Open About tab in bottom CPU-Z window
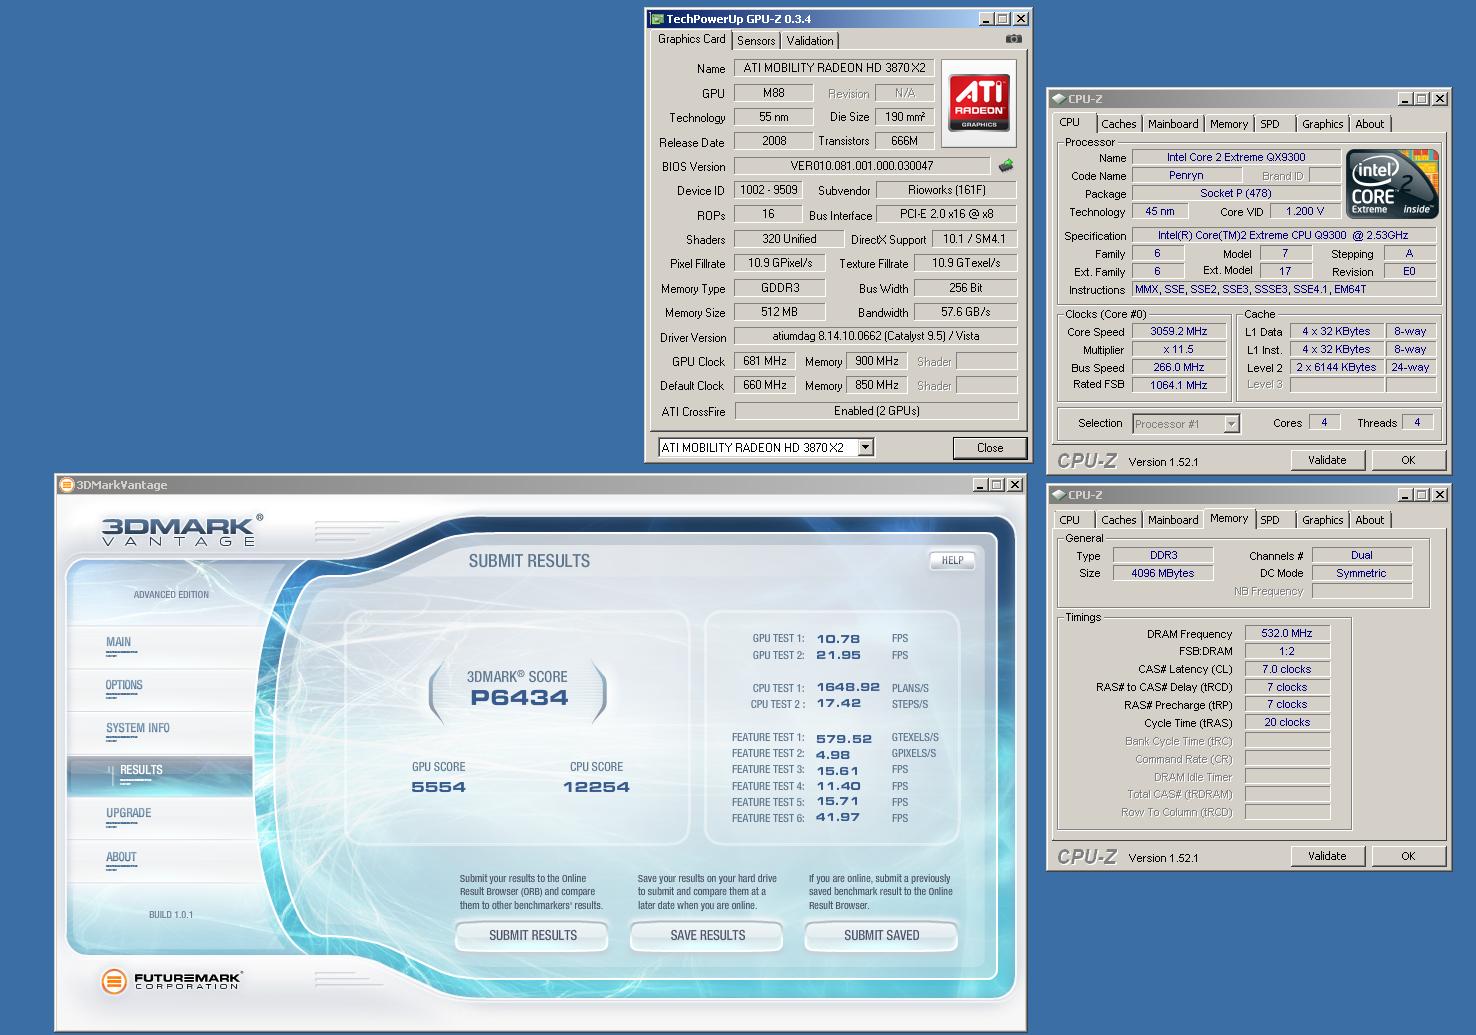Viewport: 1476px width, 1035px height. [1370, 520]
